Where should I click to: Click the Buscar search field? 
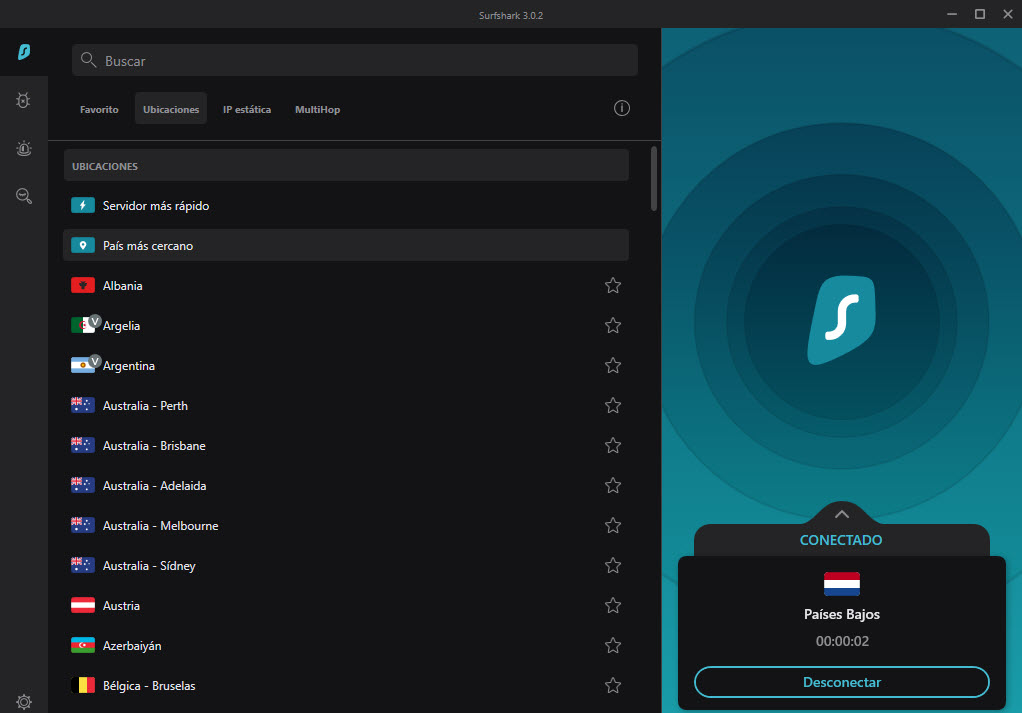click(x=355, y=60)
